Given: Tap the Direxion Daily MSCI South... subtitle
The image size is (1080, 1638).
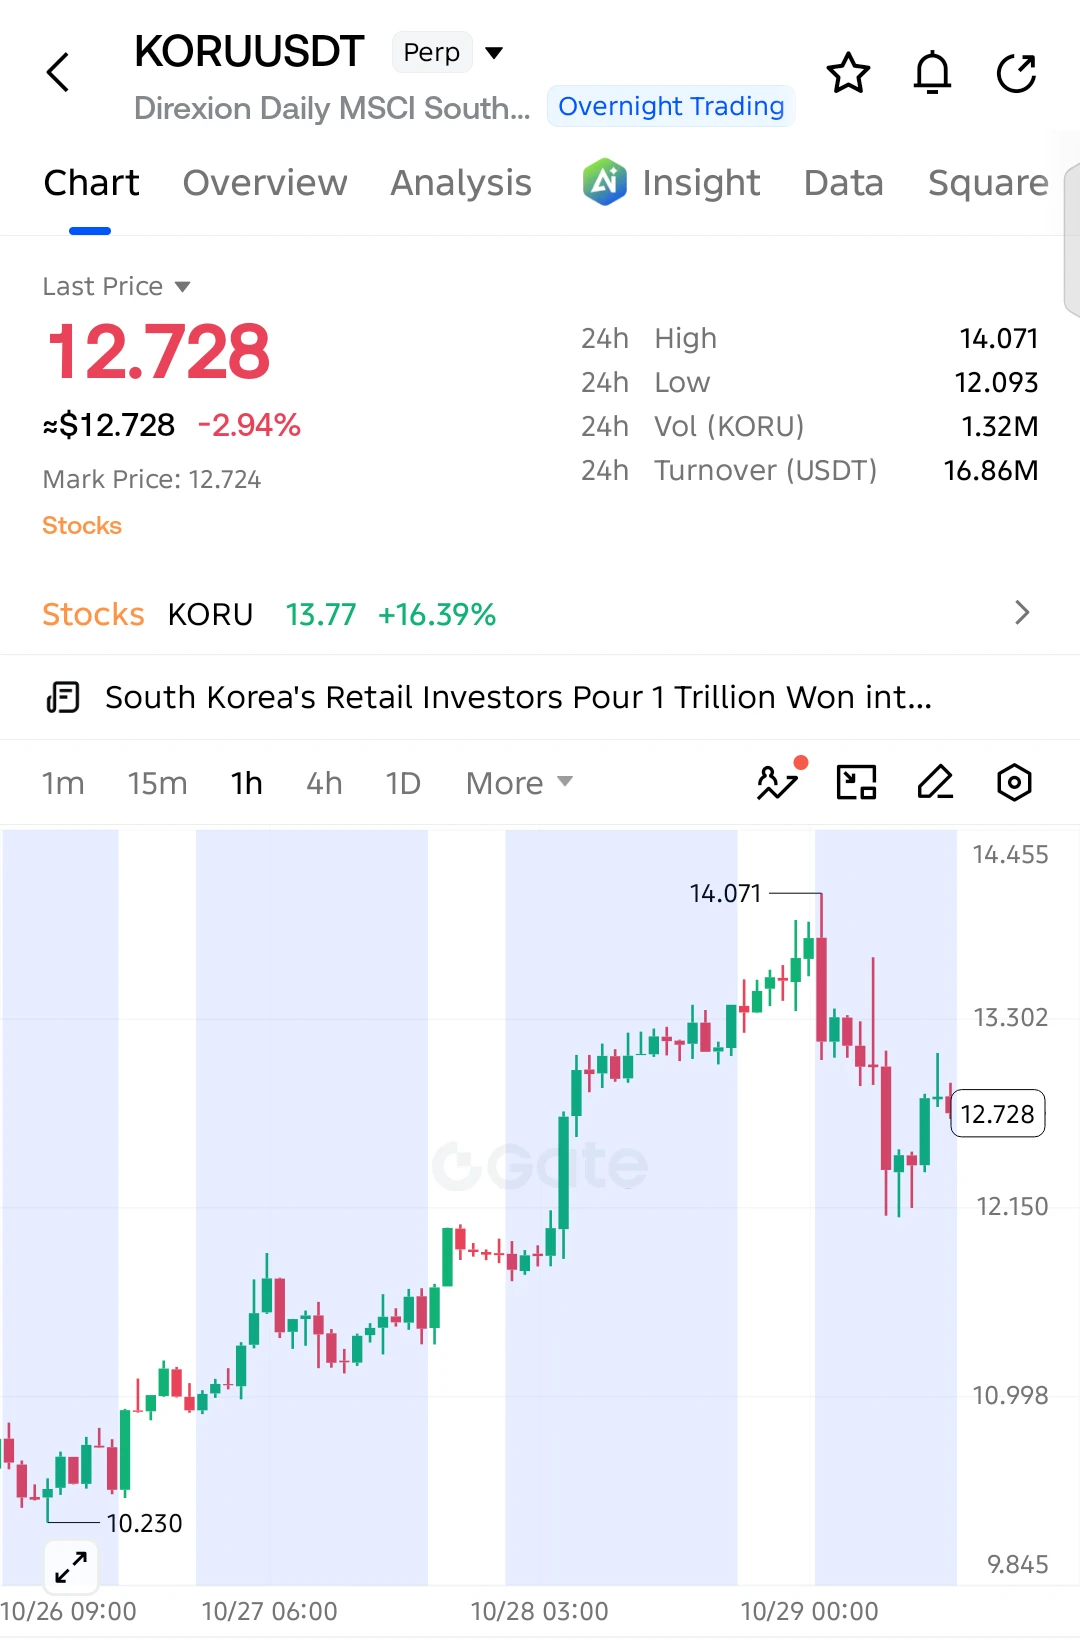Looking at the screenshot, I should coord(332,108).
